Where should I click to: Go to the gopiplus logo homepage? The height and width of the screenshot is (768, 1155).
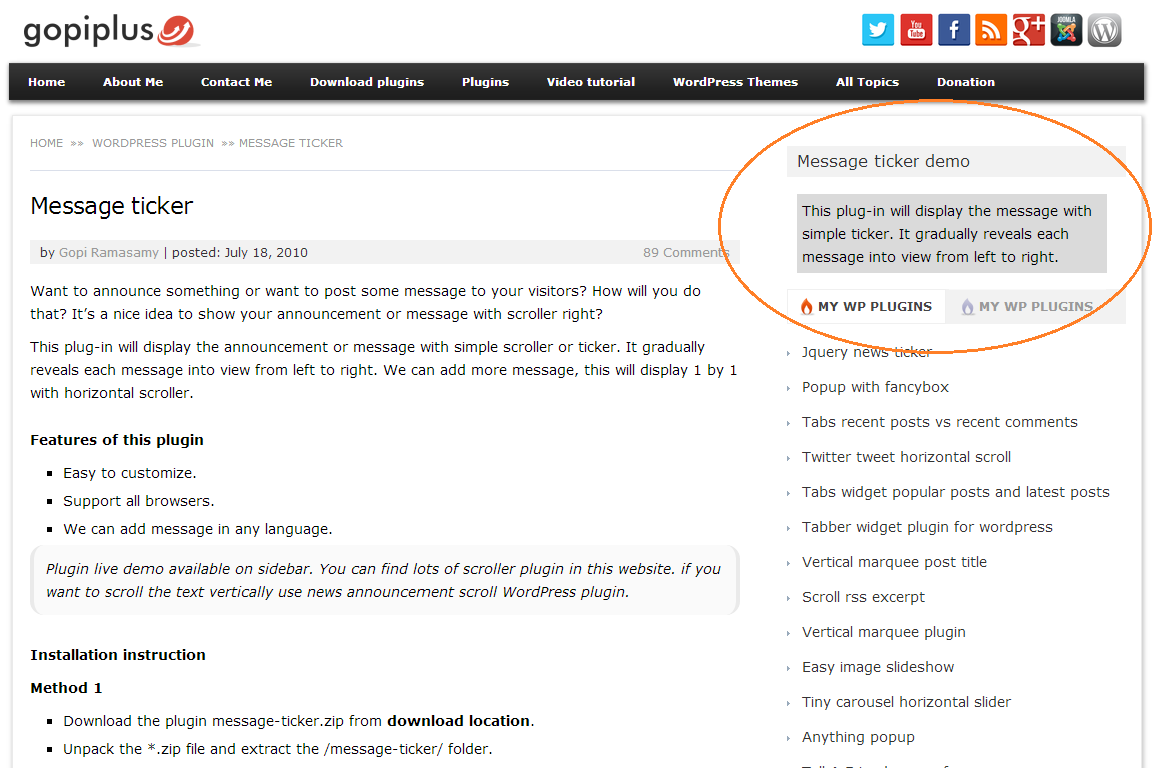[110, 31]
